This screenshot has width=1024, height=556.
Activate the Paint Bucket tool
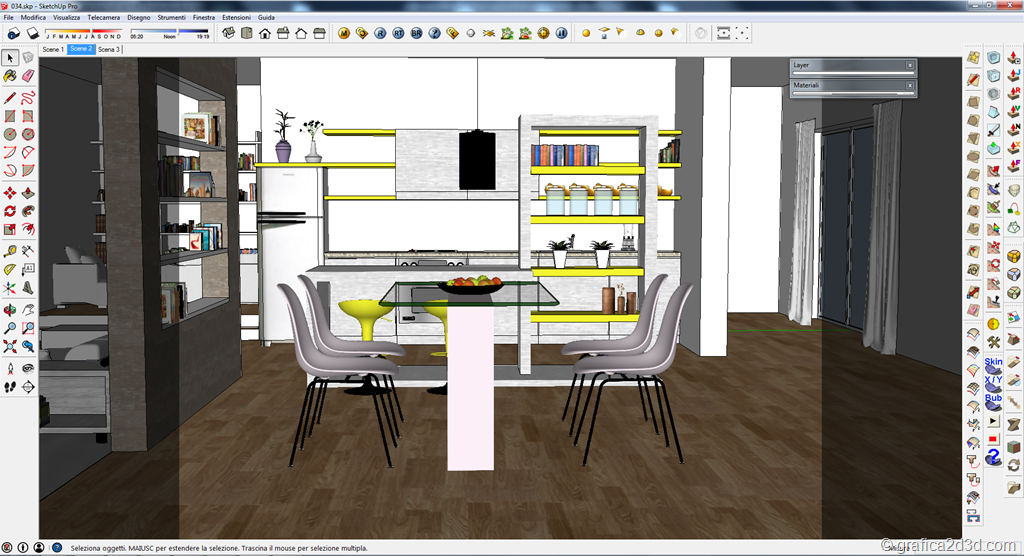click(10, 75)
